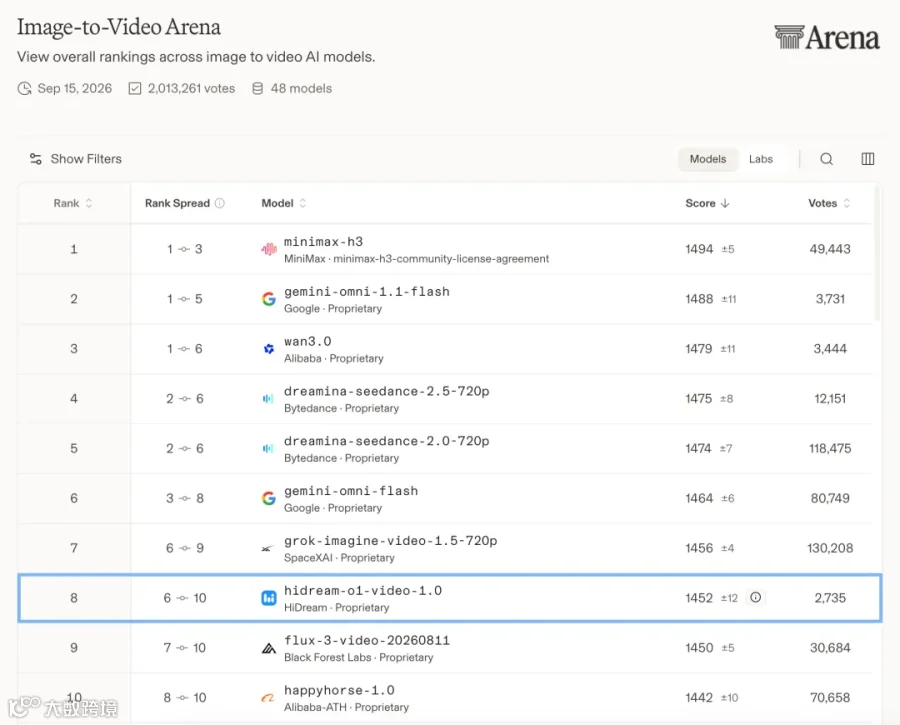Click the info icon on hidream-o1-video-1.0 row
Image resolution: width=900 pixels, height=725 pixels.
coord(755,598)
